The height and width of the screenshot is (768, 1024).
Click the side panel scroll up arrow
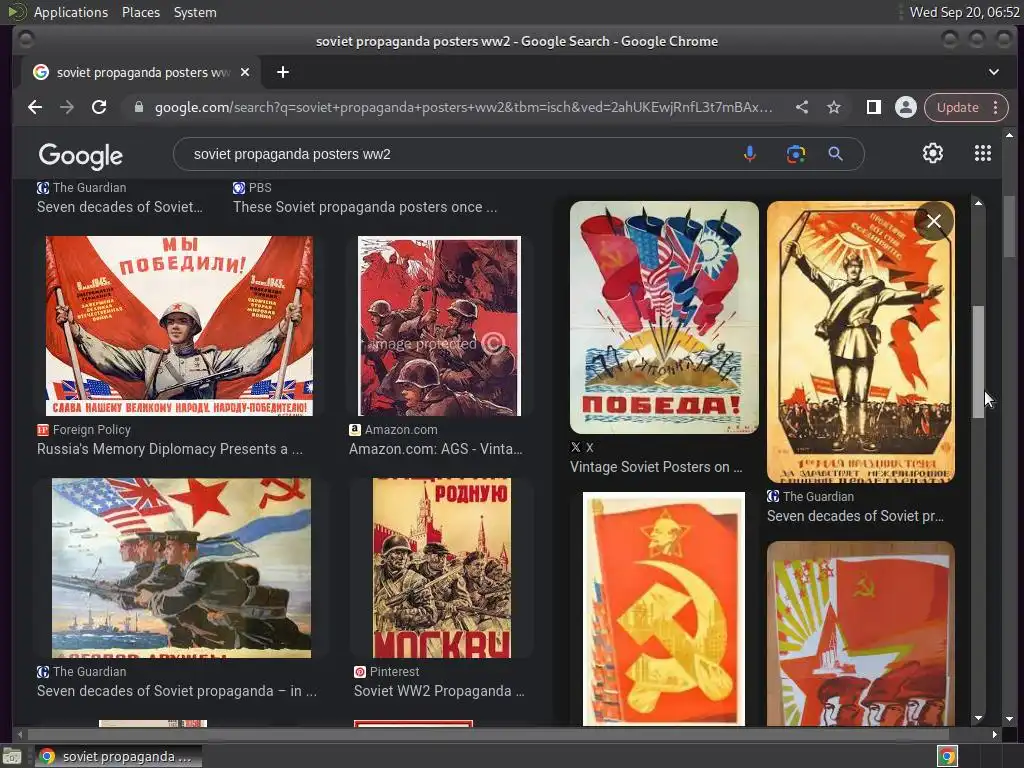click(x=978, y=203)
